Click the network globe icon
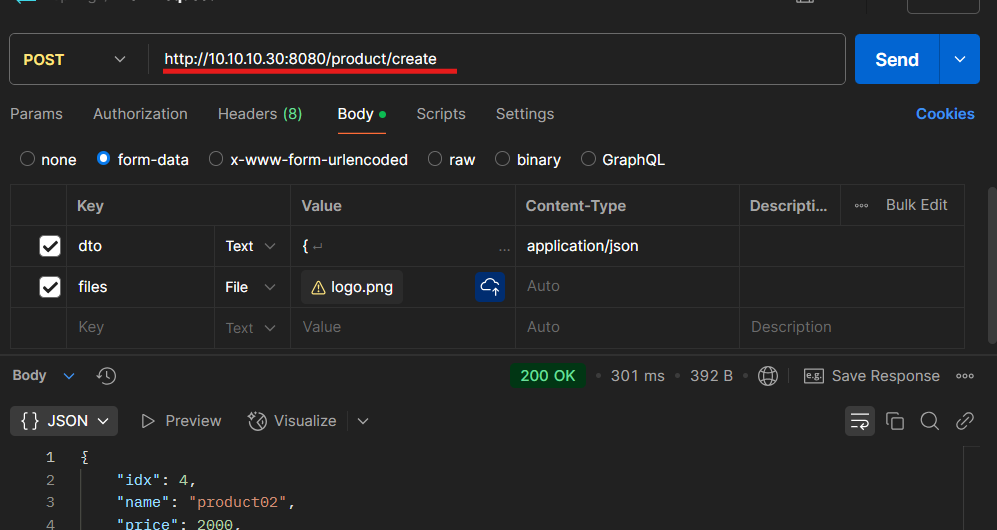 click(x=767, y=376)
